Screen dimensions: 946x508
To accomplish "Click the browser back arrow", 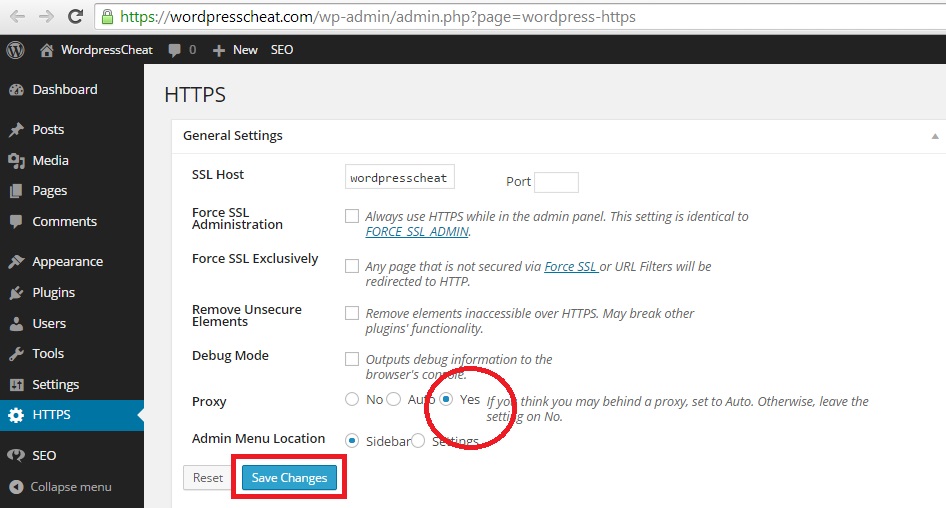I will (17, 16).
